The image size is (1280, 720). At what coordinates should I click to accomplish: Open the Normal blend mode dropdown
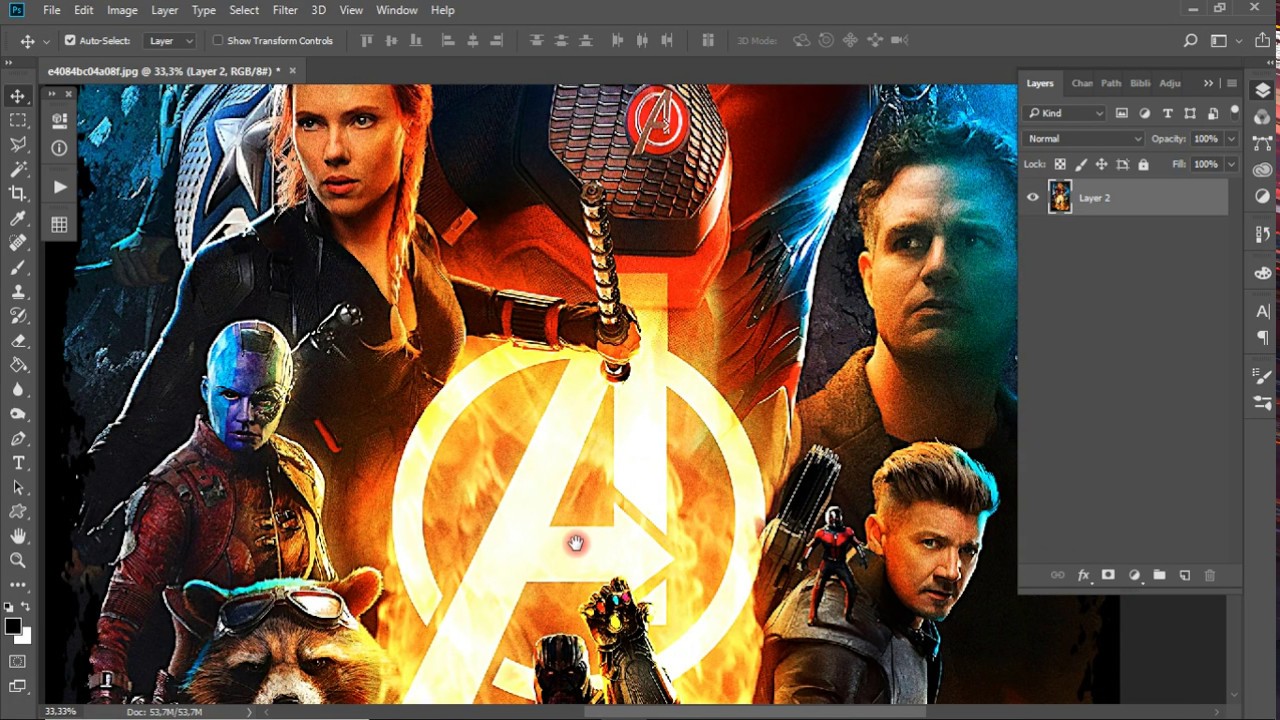point(1084,139)
